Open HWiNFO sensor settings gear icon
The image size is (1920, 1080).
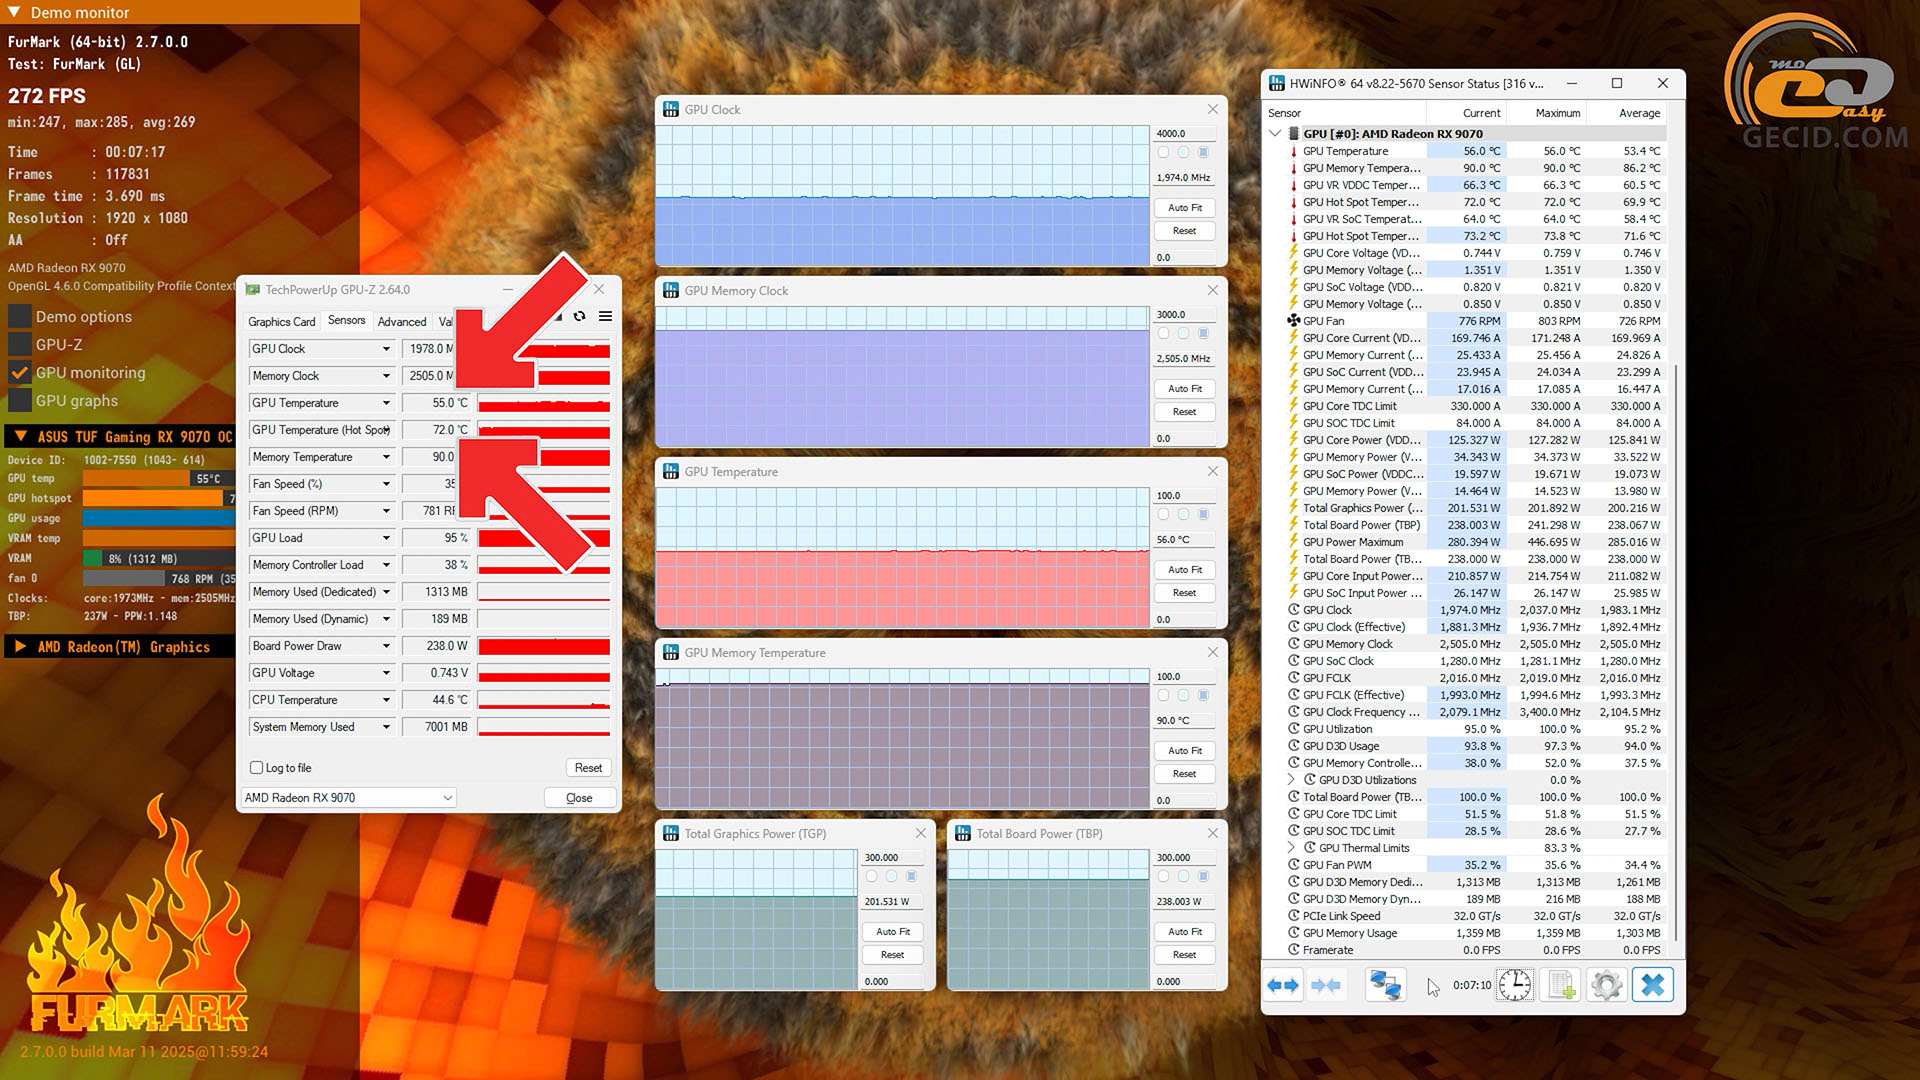pyautogui.click(x=1607, y=985)
